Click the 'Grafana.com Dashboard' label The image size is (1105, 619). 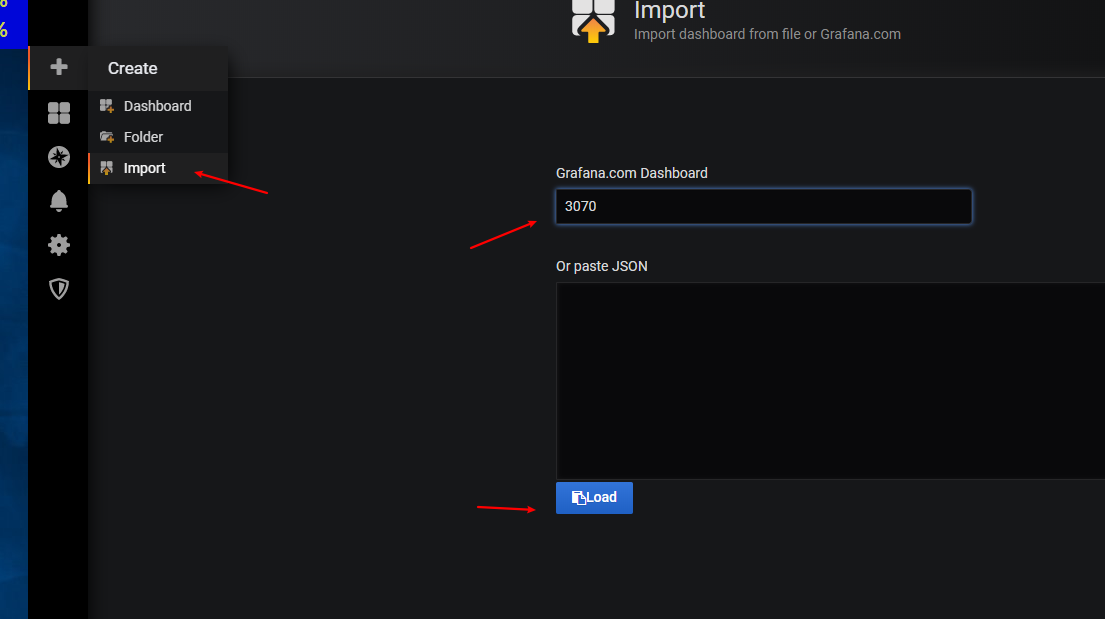point(631,173)
